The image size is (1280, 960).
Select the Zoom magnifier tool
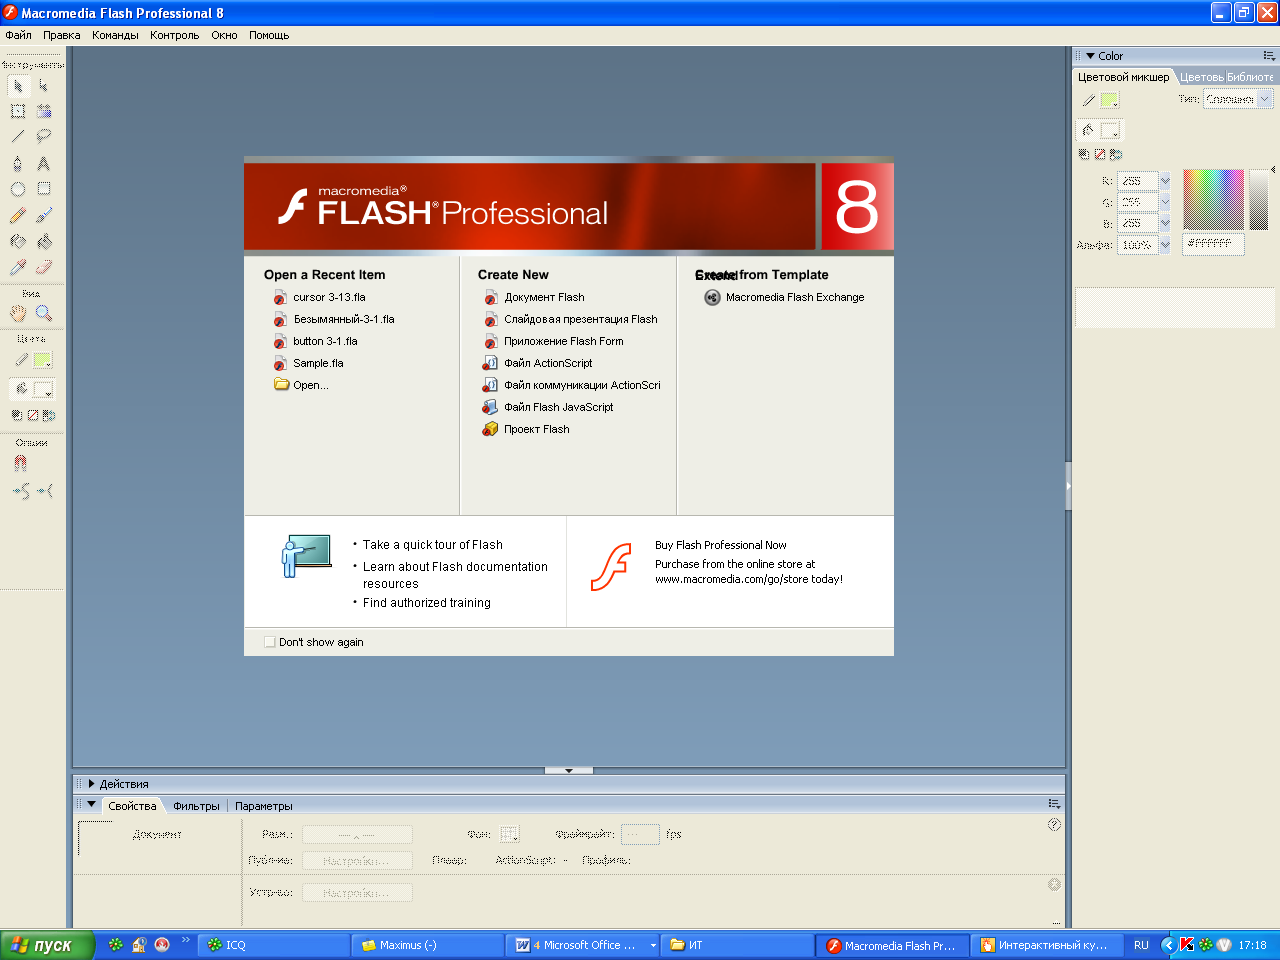[x=44, y=313]
